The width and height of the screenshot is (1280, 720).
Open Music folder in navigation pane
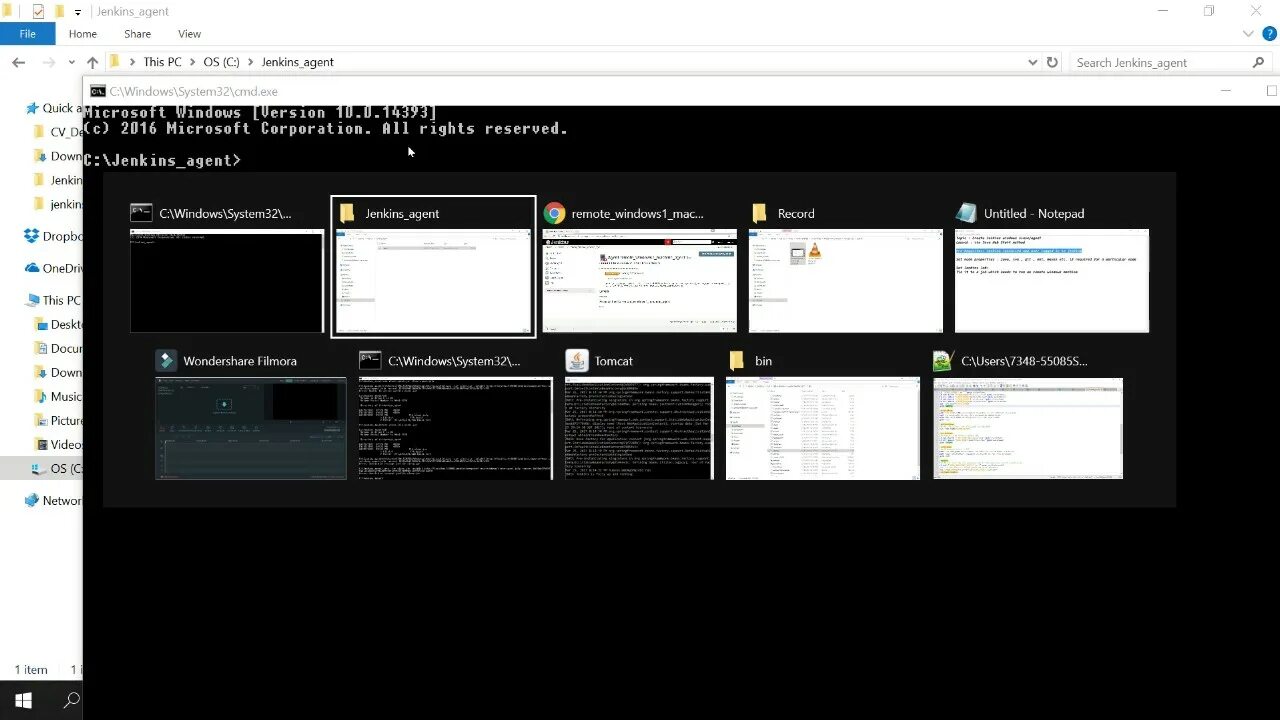58,397
